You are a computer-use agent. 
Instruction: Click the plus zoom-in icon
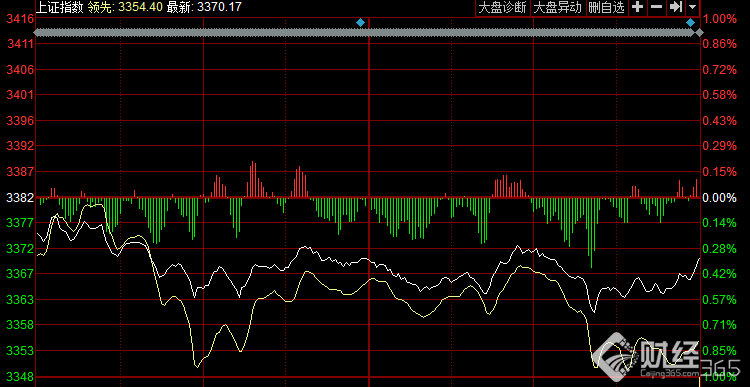(637, 7)
